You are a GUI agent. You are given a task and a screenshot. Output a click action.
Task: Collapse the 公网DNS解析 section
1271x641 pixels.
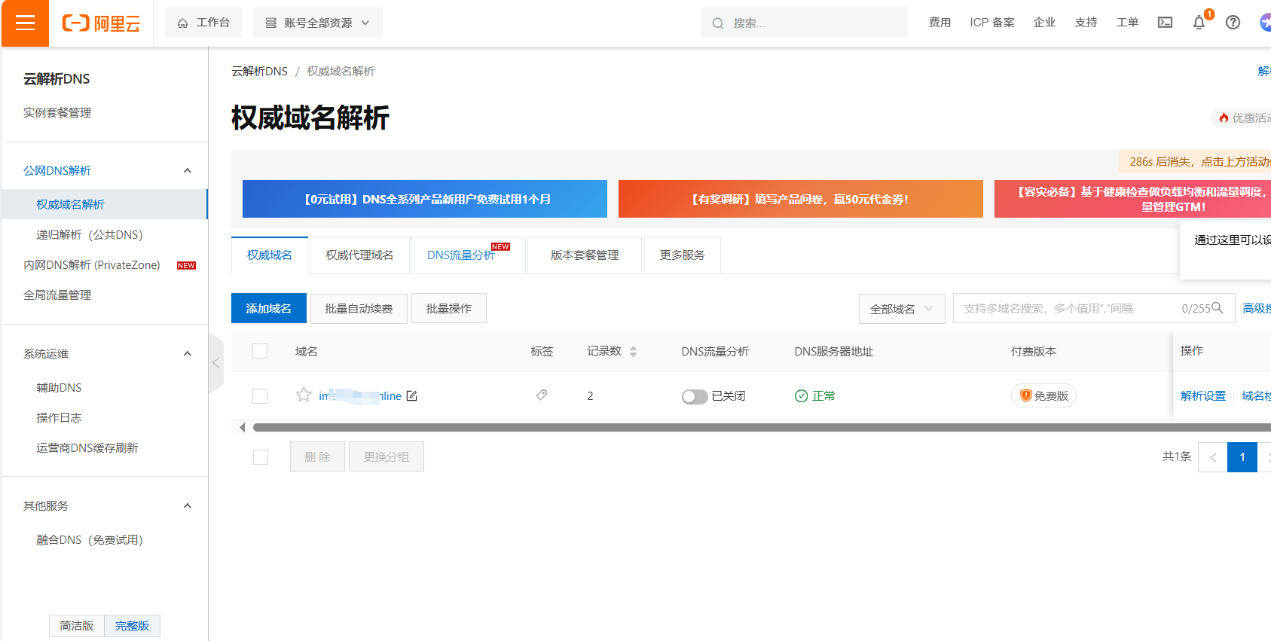(187, 171)
